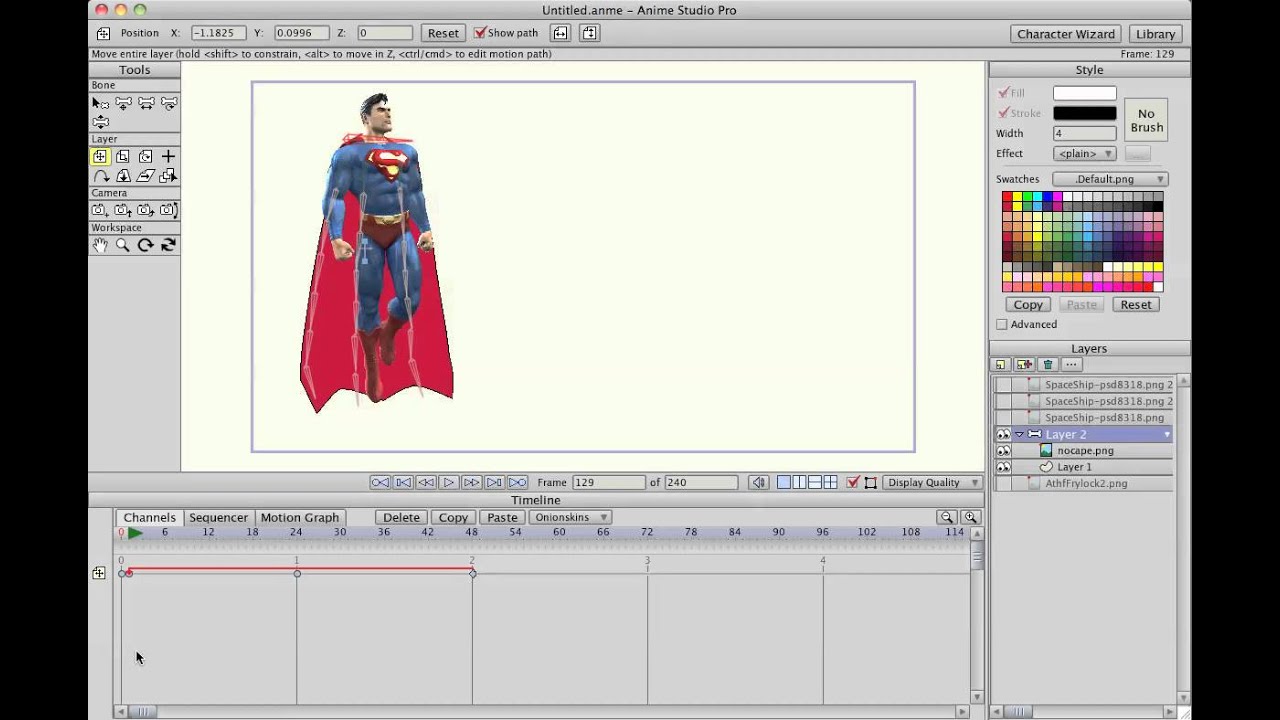Click the black Stroke color well
This screenshot has width=1280, height=720.
[1084, 113]
